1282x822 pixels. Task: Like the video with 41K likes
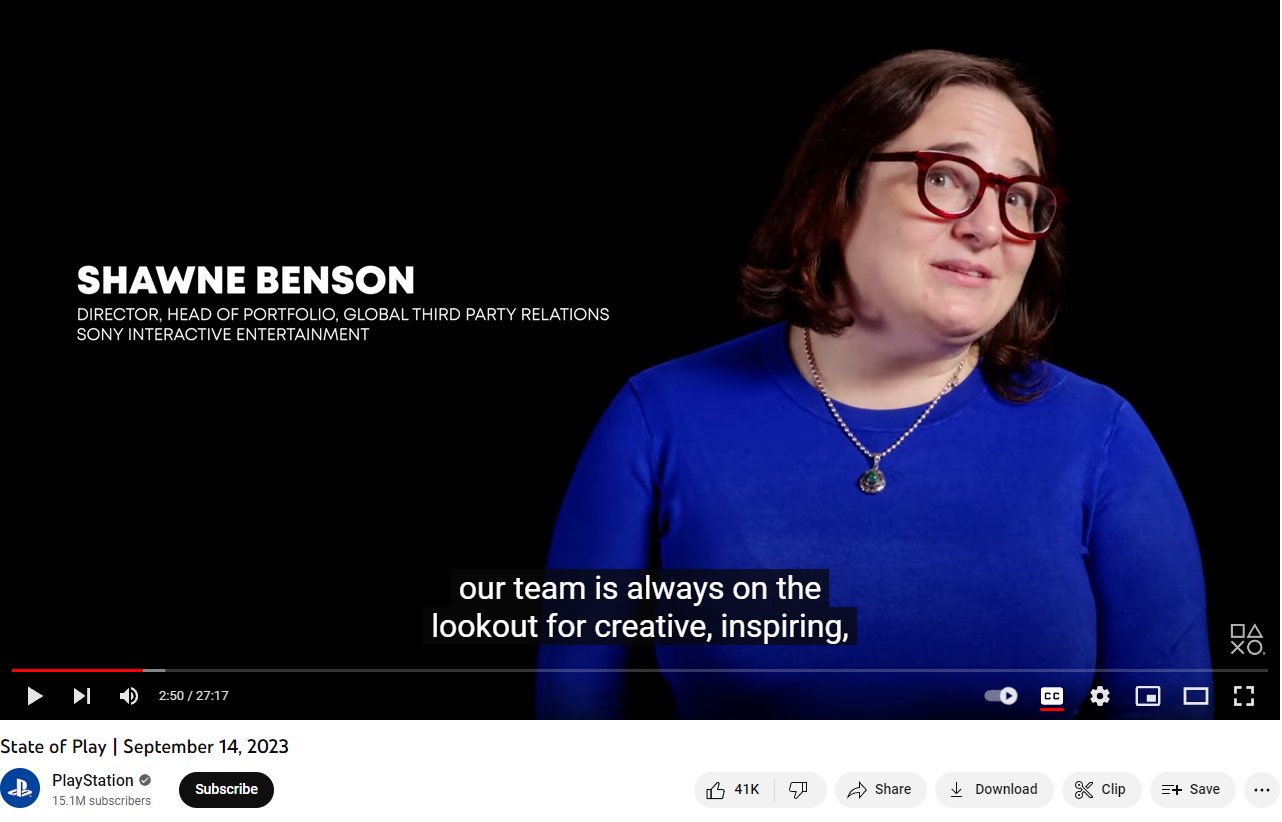pos(734,790)
